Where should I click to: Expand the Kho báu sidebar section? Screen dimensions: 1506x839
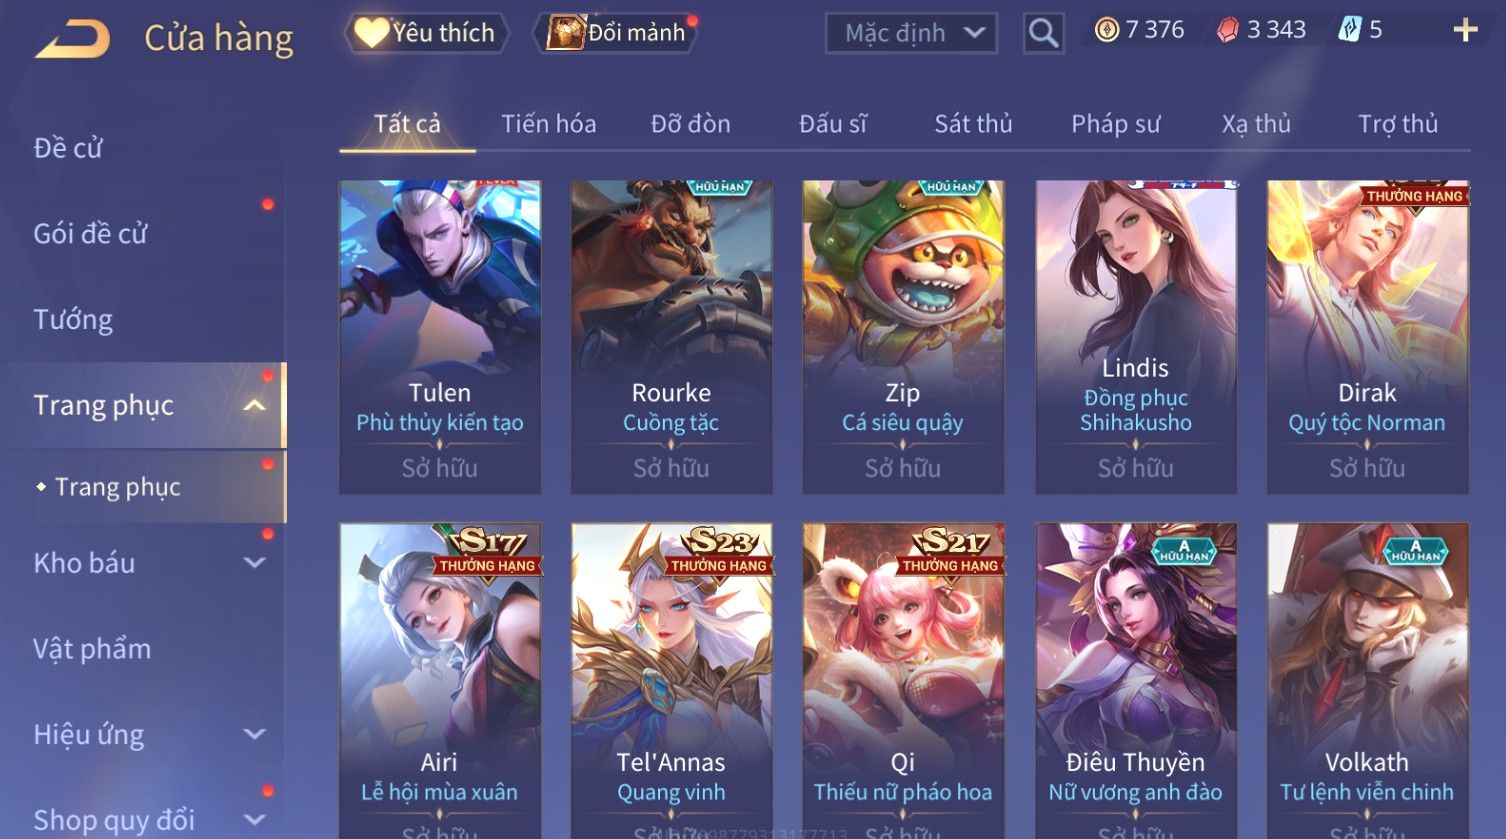[x=255, y=563]
